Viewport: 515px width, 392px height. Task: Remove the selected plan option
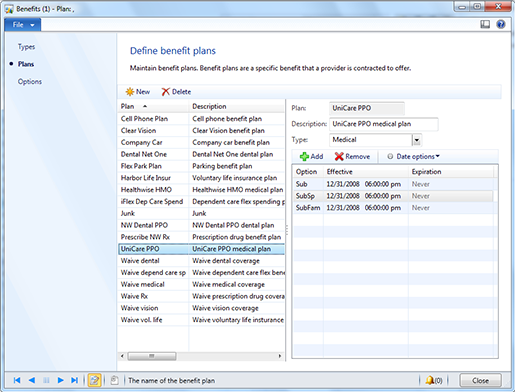click(x=352, y=156)
